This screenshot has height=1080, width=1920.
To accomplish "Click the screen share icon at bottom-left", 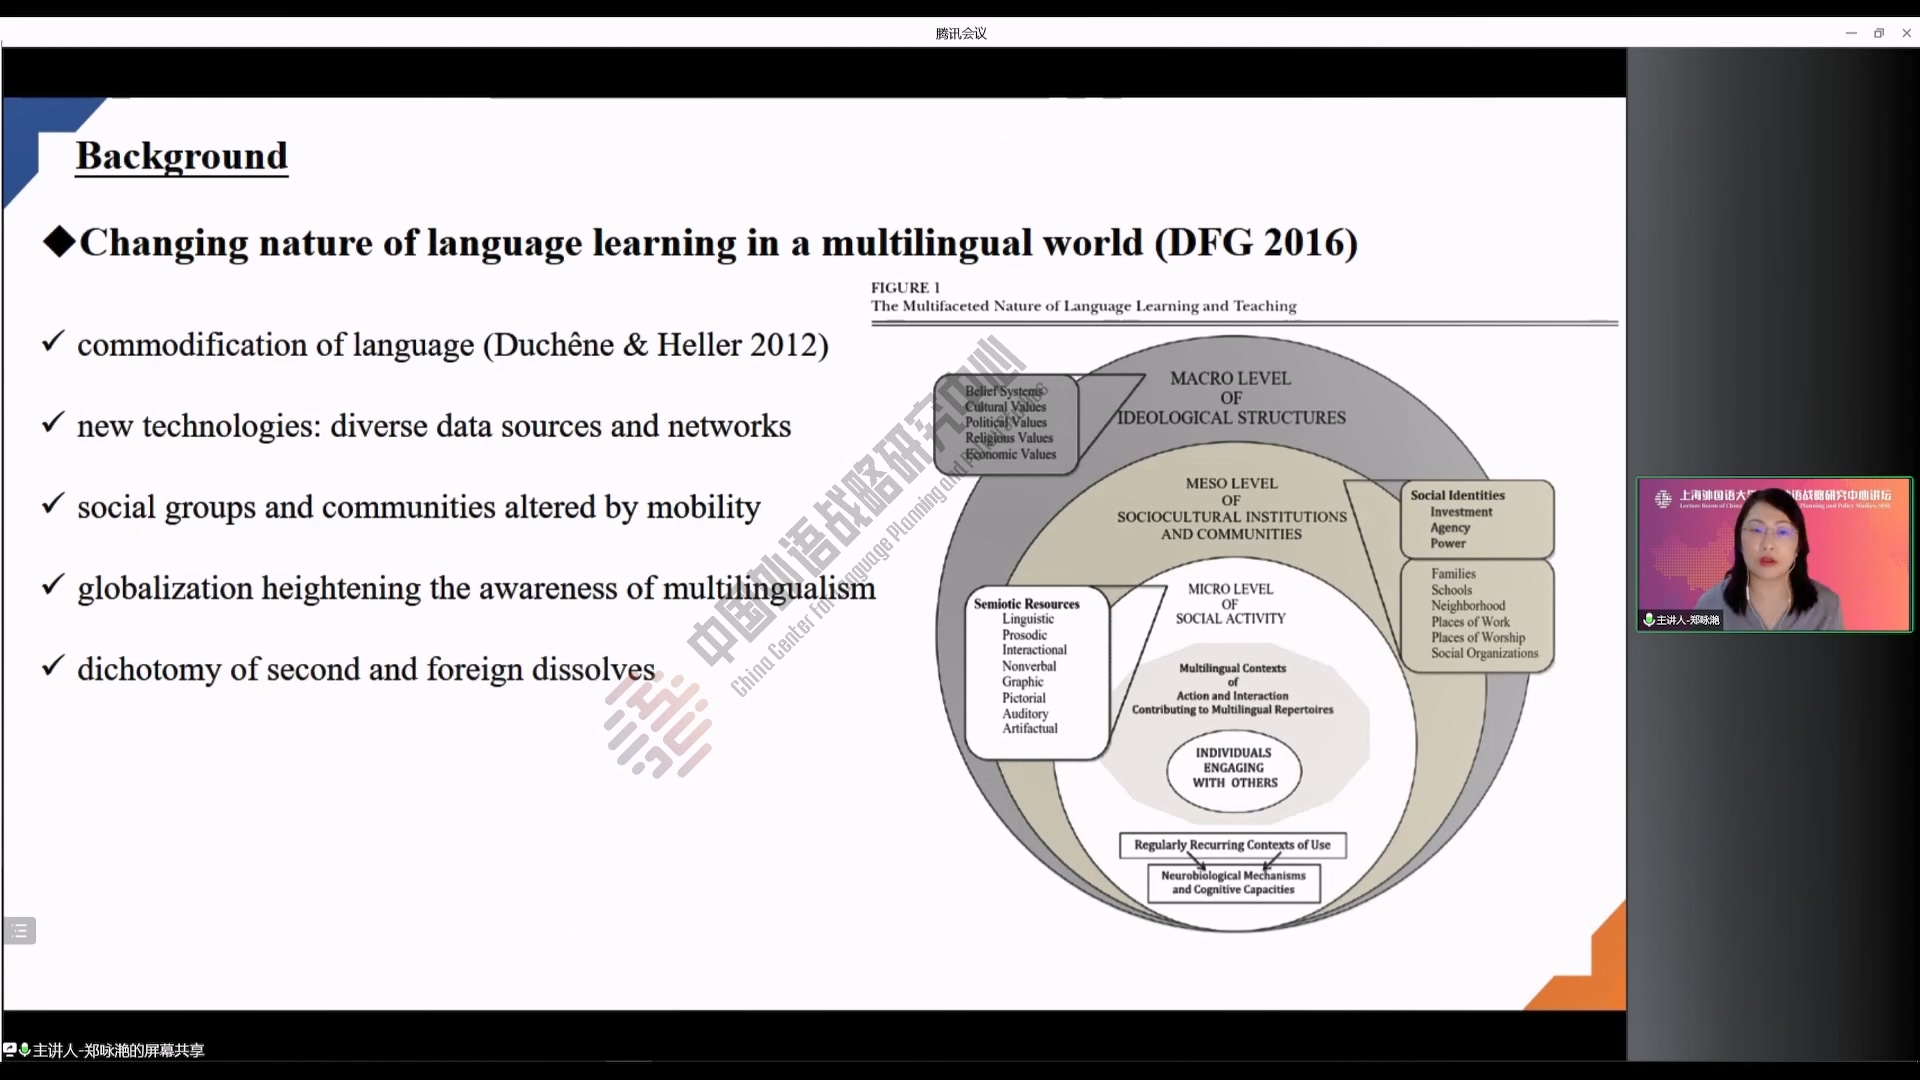I will (10, 1050).
